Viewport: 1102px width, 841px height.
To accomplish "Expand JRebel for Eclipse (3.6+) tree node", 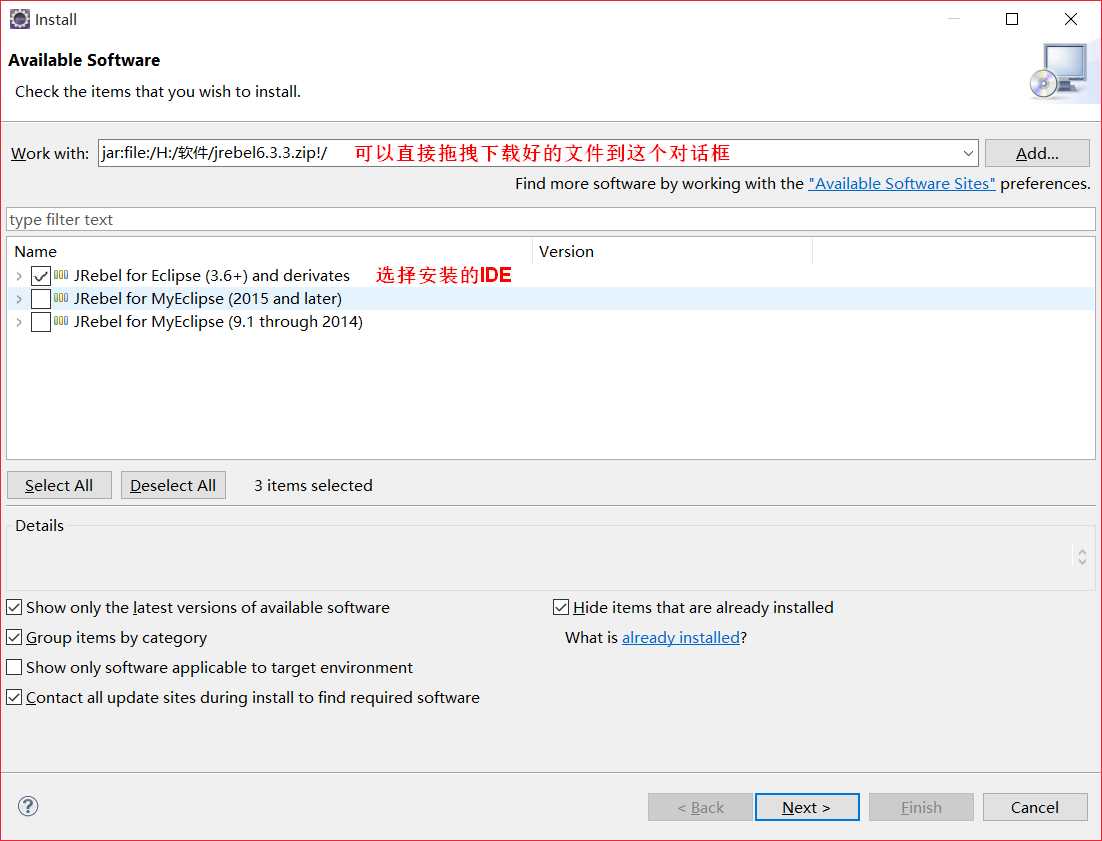I will pos(19,275).
